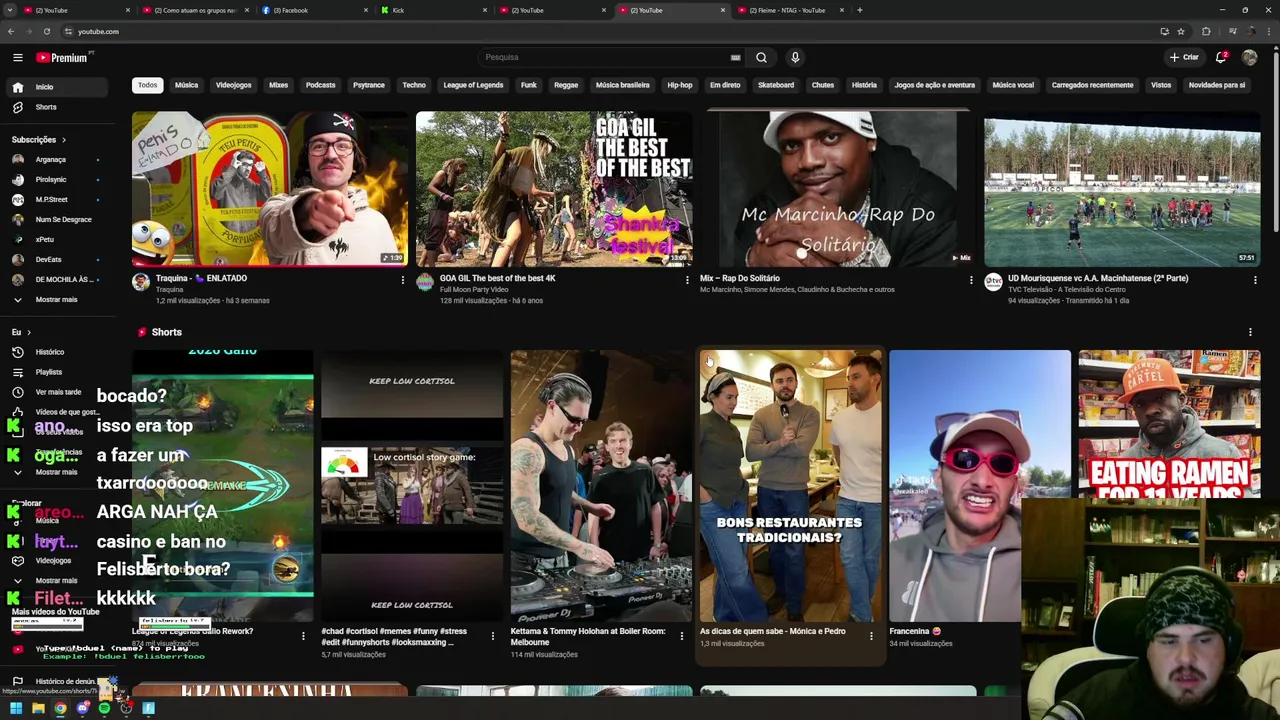This screenshot has height=720, width=1280.
Task: Open Histórico in sidebar
Action: coord(58,352)
